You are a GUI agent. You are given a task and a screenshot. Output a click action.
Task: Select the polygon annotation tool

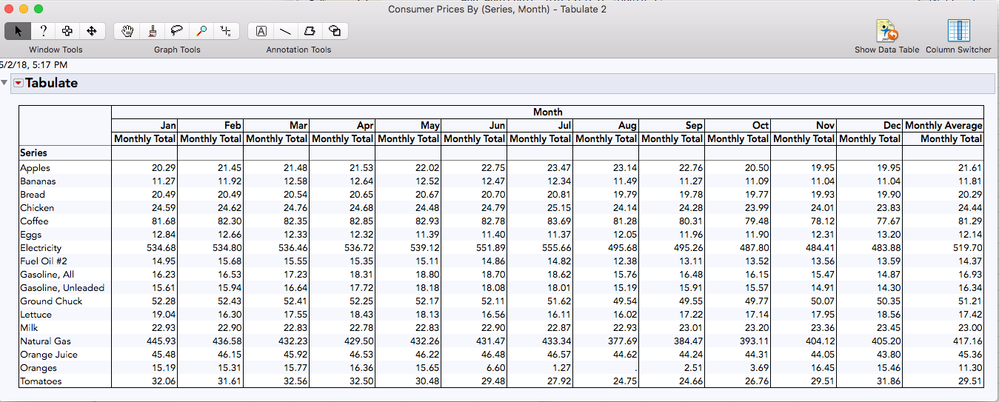tap(311, 31)
